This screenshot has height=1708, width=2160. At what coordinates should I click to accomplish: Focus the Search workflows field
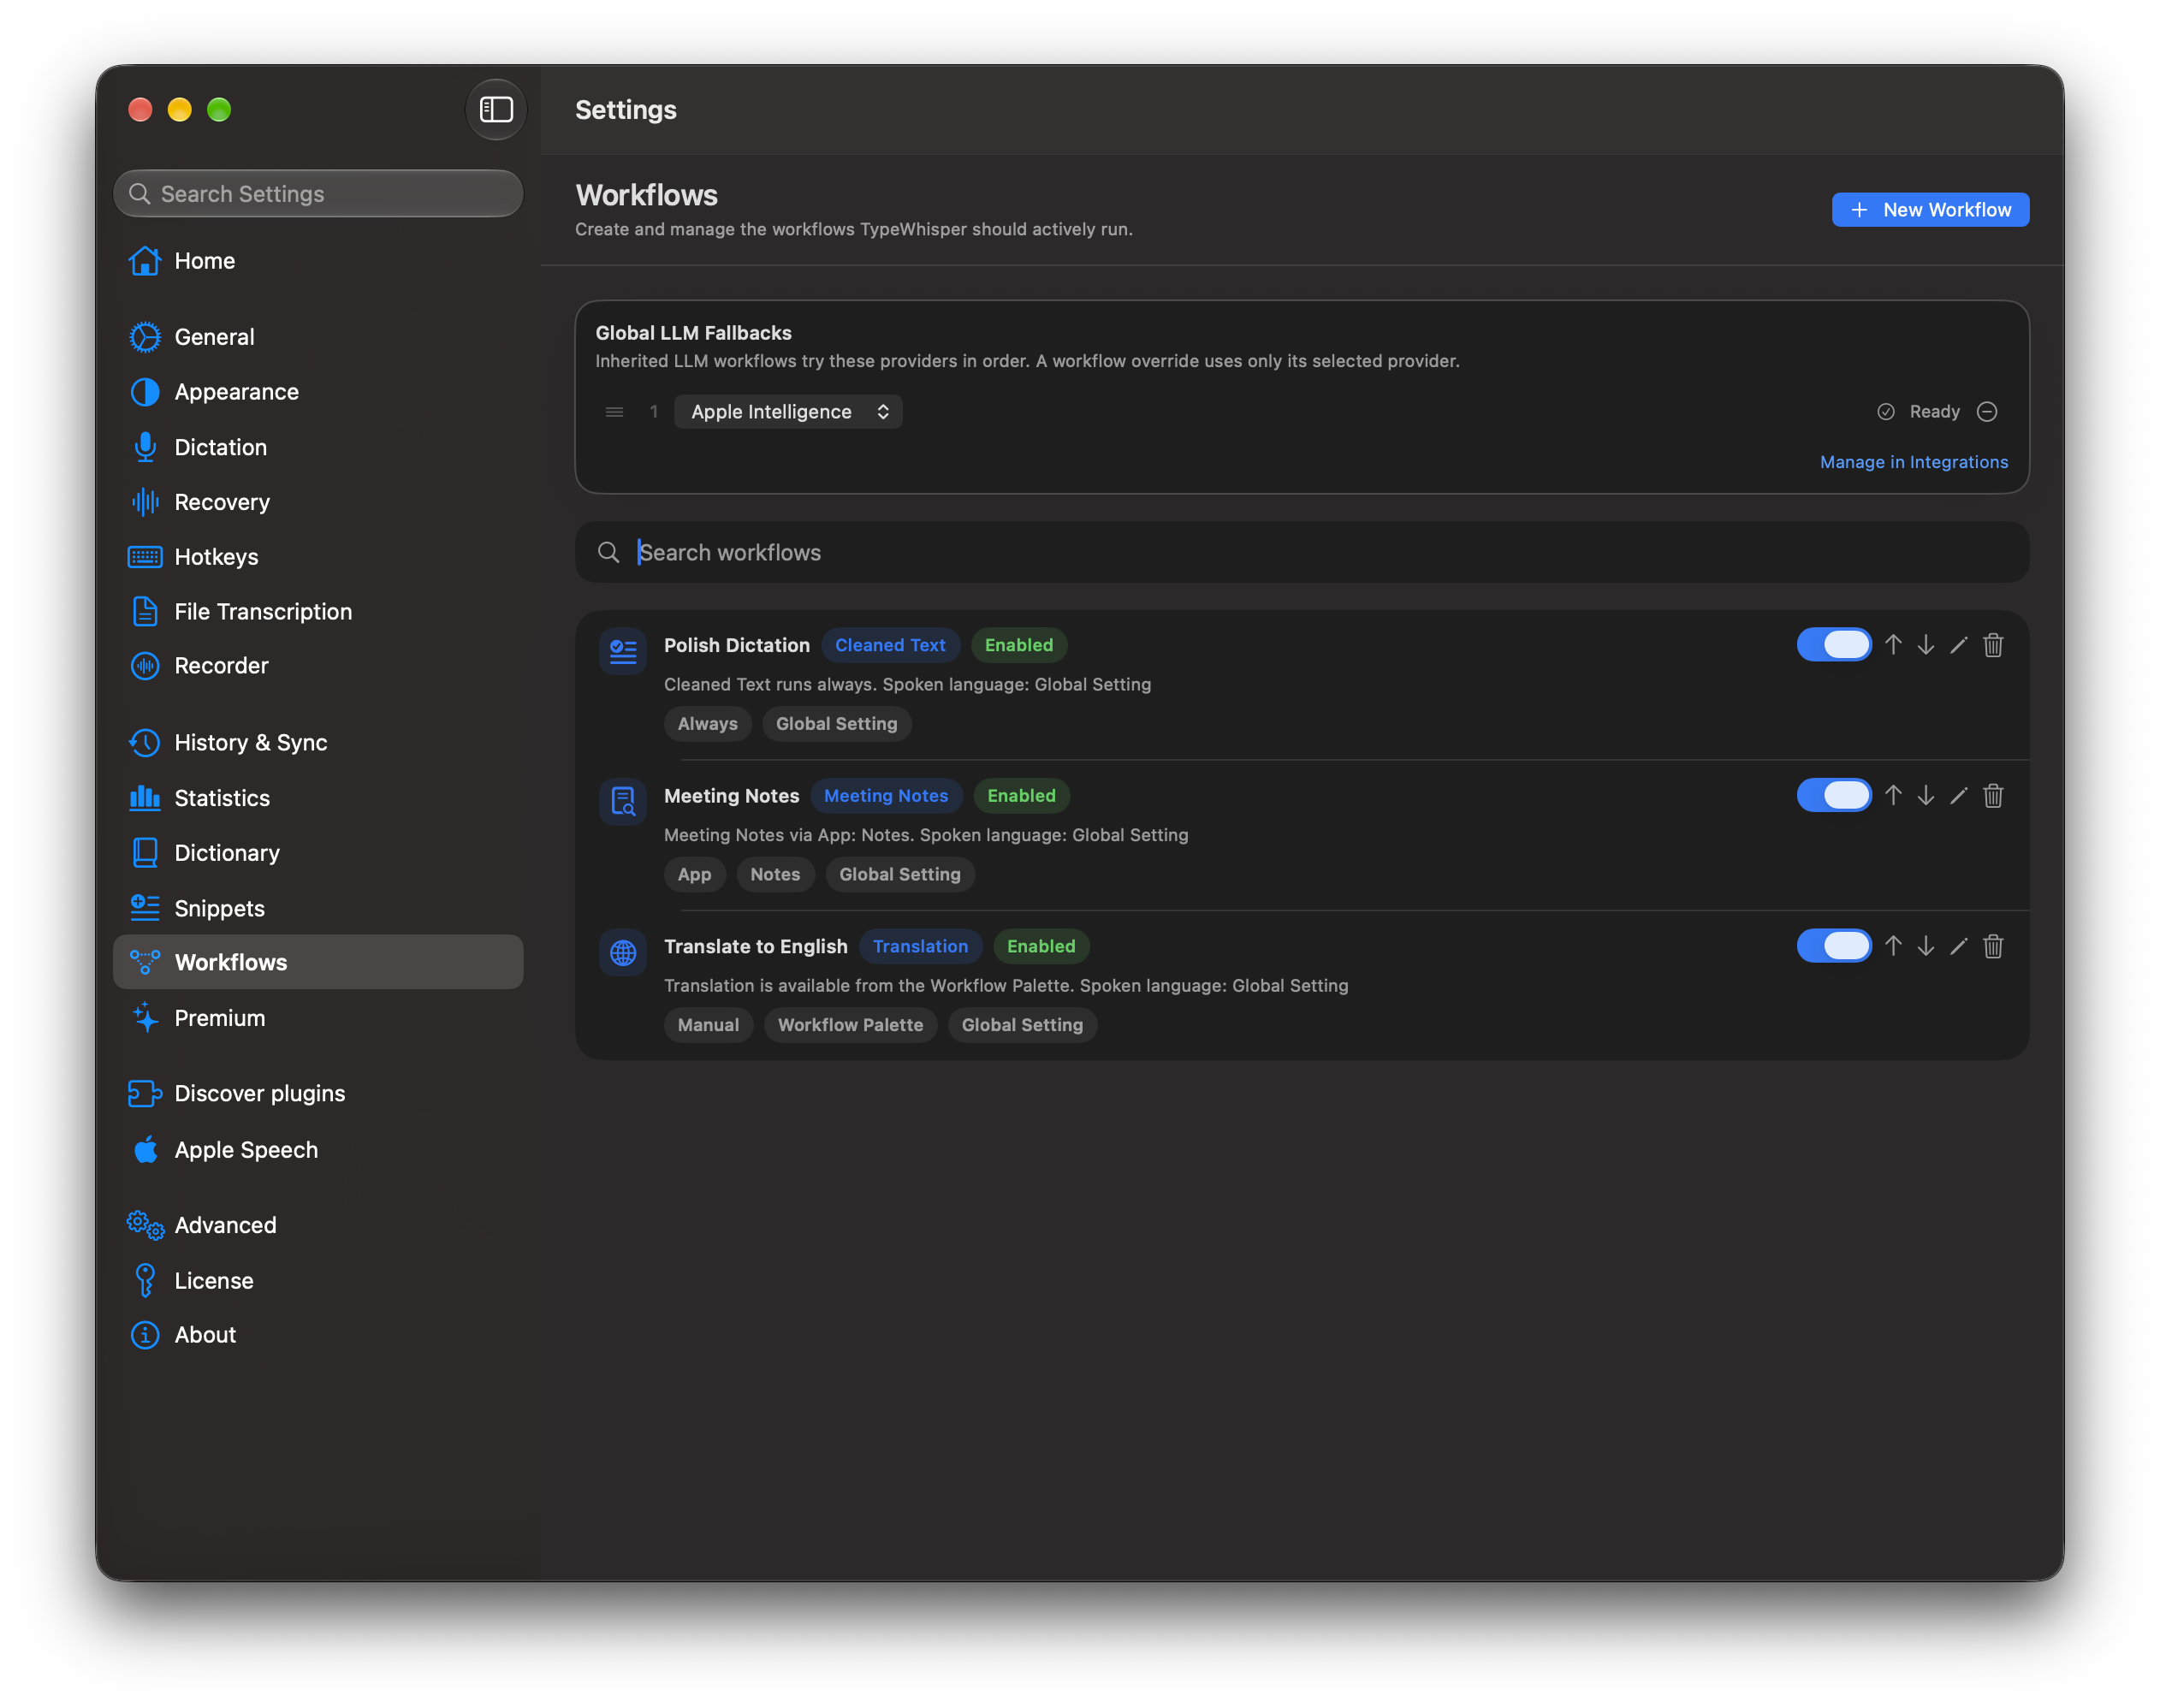pyautogui.click(x=1301, y=552)
